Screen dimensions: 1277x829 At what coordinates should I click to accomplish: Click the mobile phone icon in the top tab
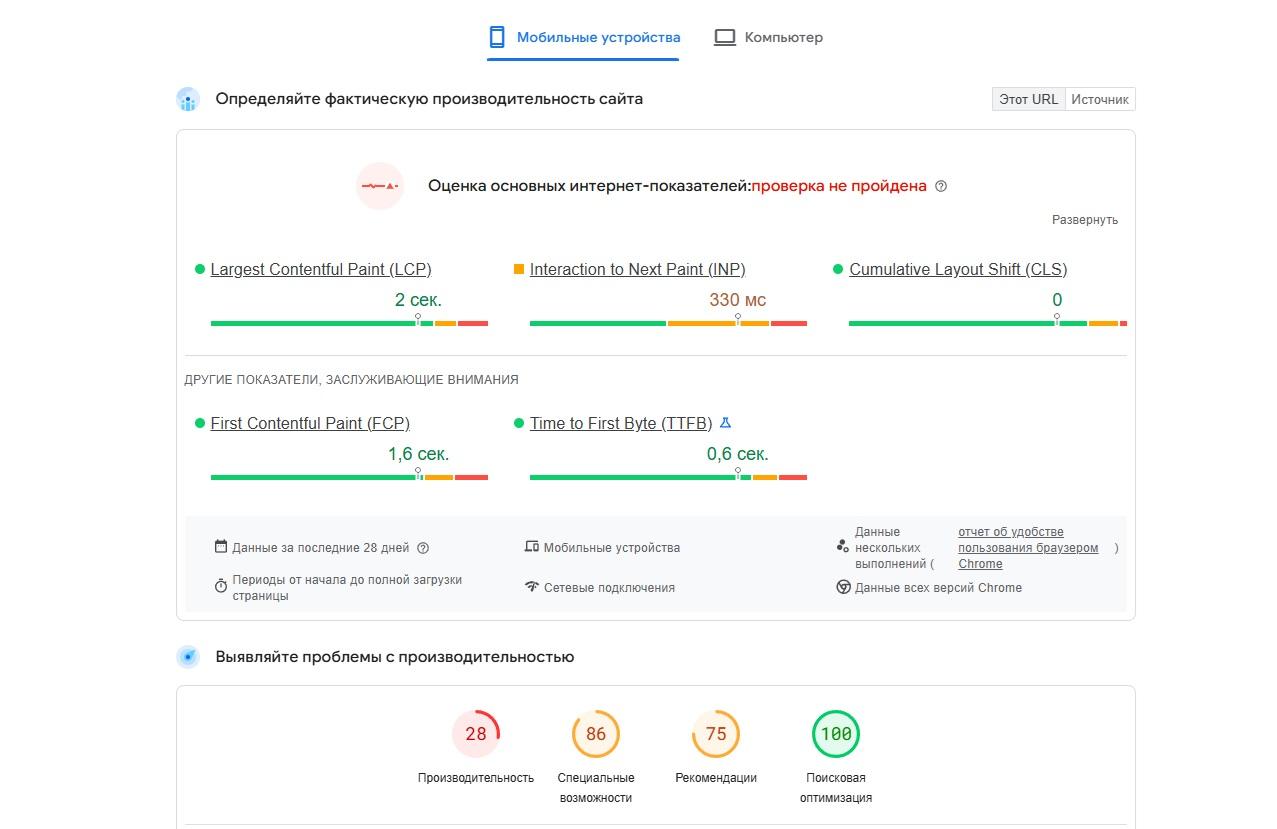pos(497,37)
